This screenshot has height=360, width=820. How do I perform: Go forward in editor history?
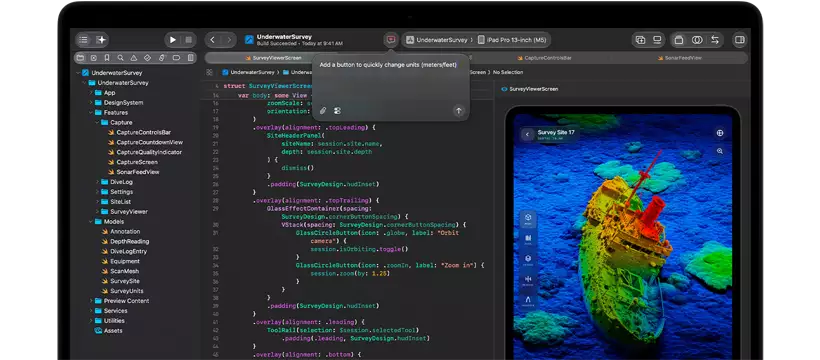click(229, 40)
